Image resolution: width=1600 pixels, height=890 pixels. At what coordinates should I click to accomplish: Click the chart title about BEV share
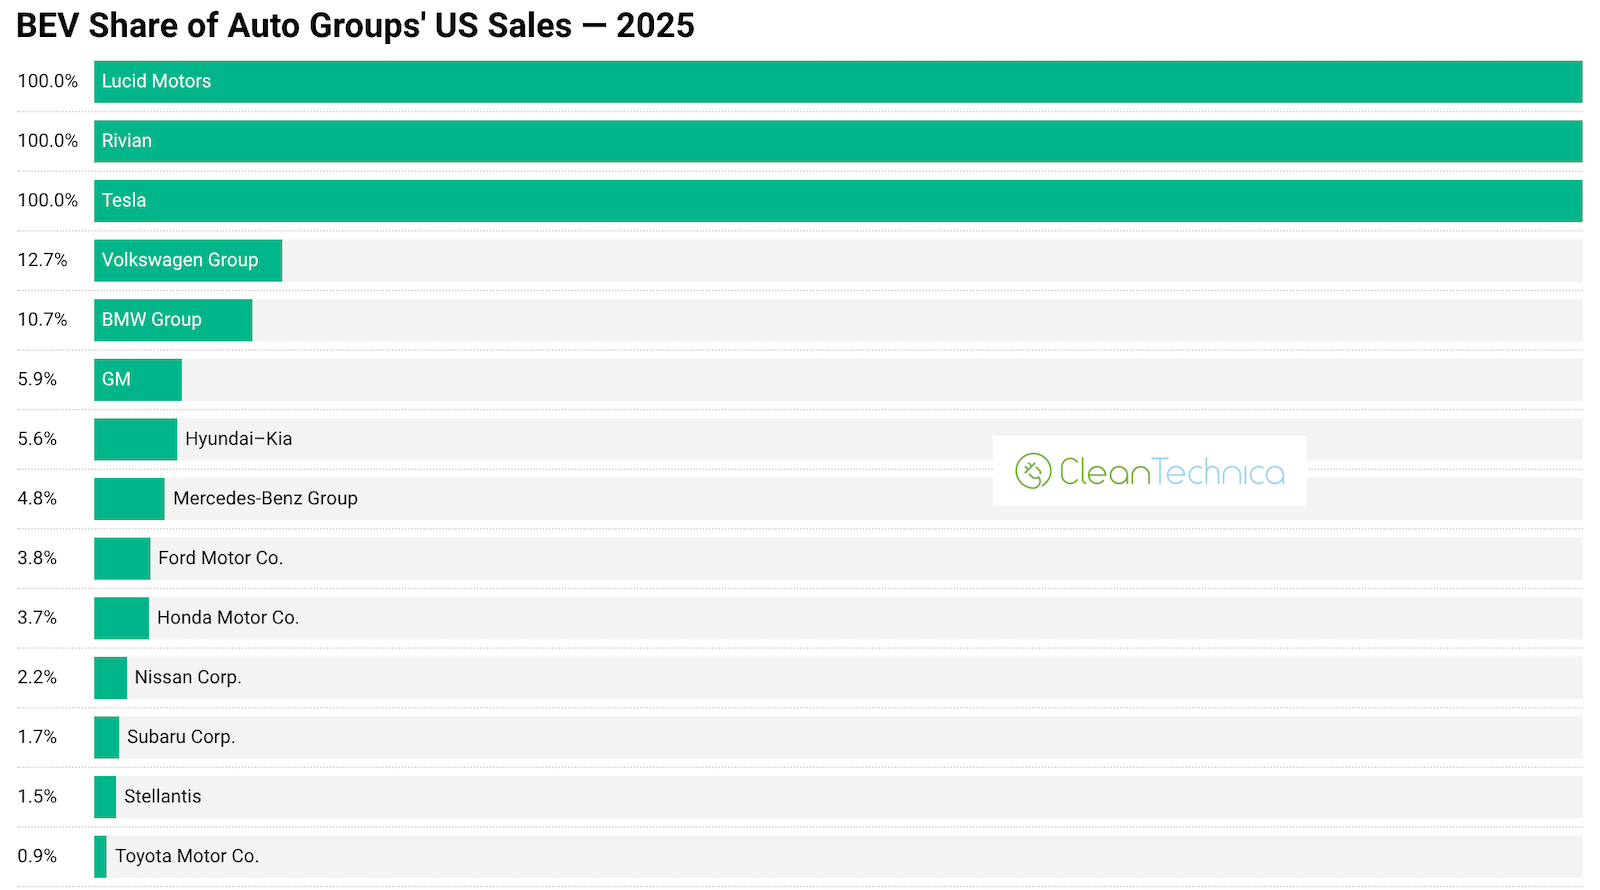pos(355,26)
